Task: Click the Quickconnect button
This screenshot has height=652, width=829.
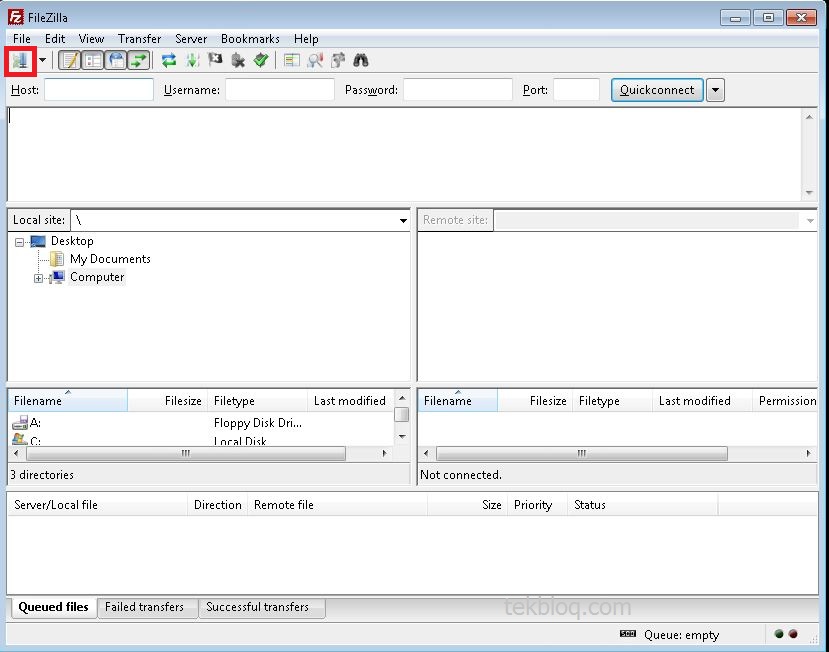Action: coord(657,90)
